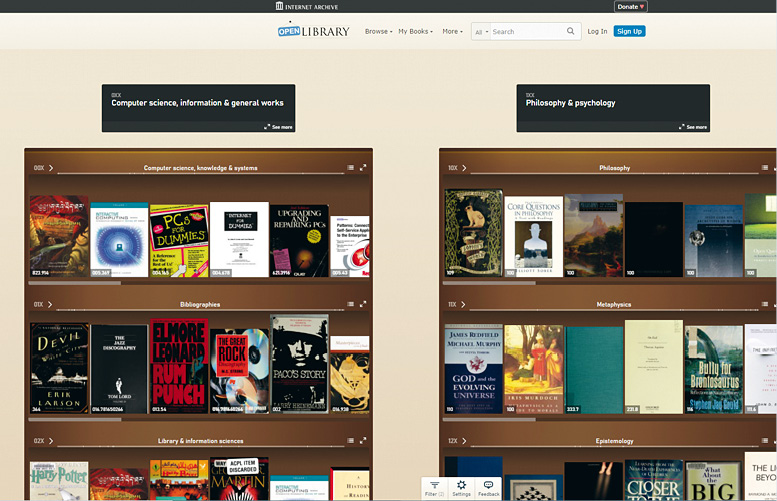Open the Feedback speech bubble
Screen dimensions: 777x501
[x=488, y=488]
